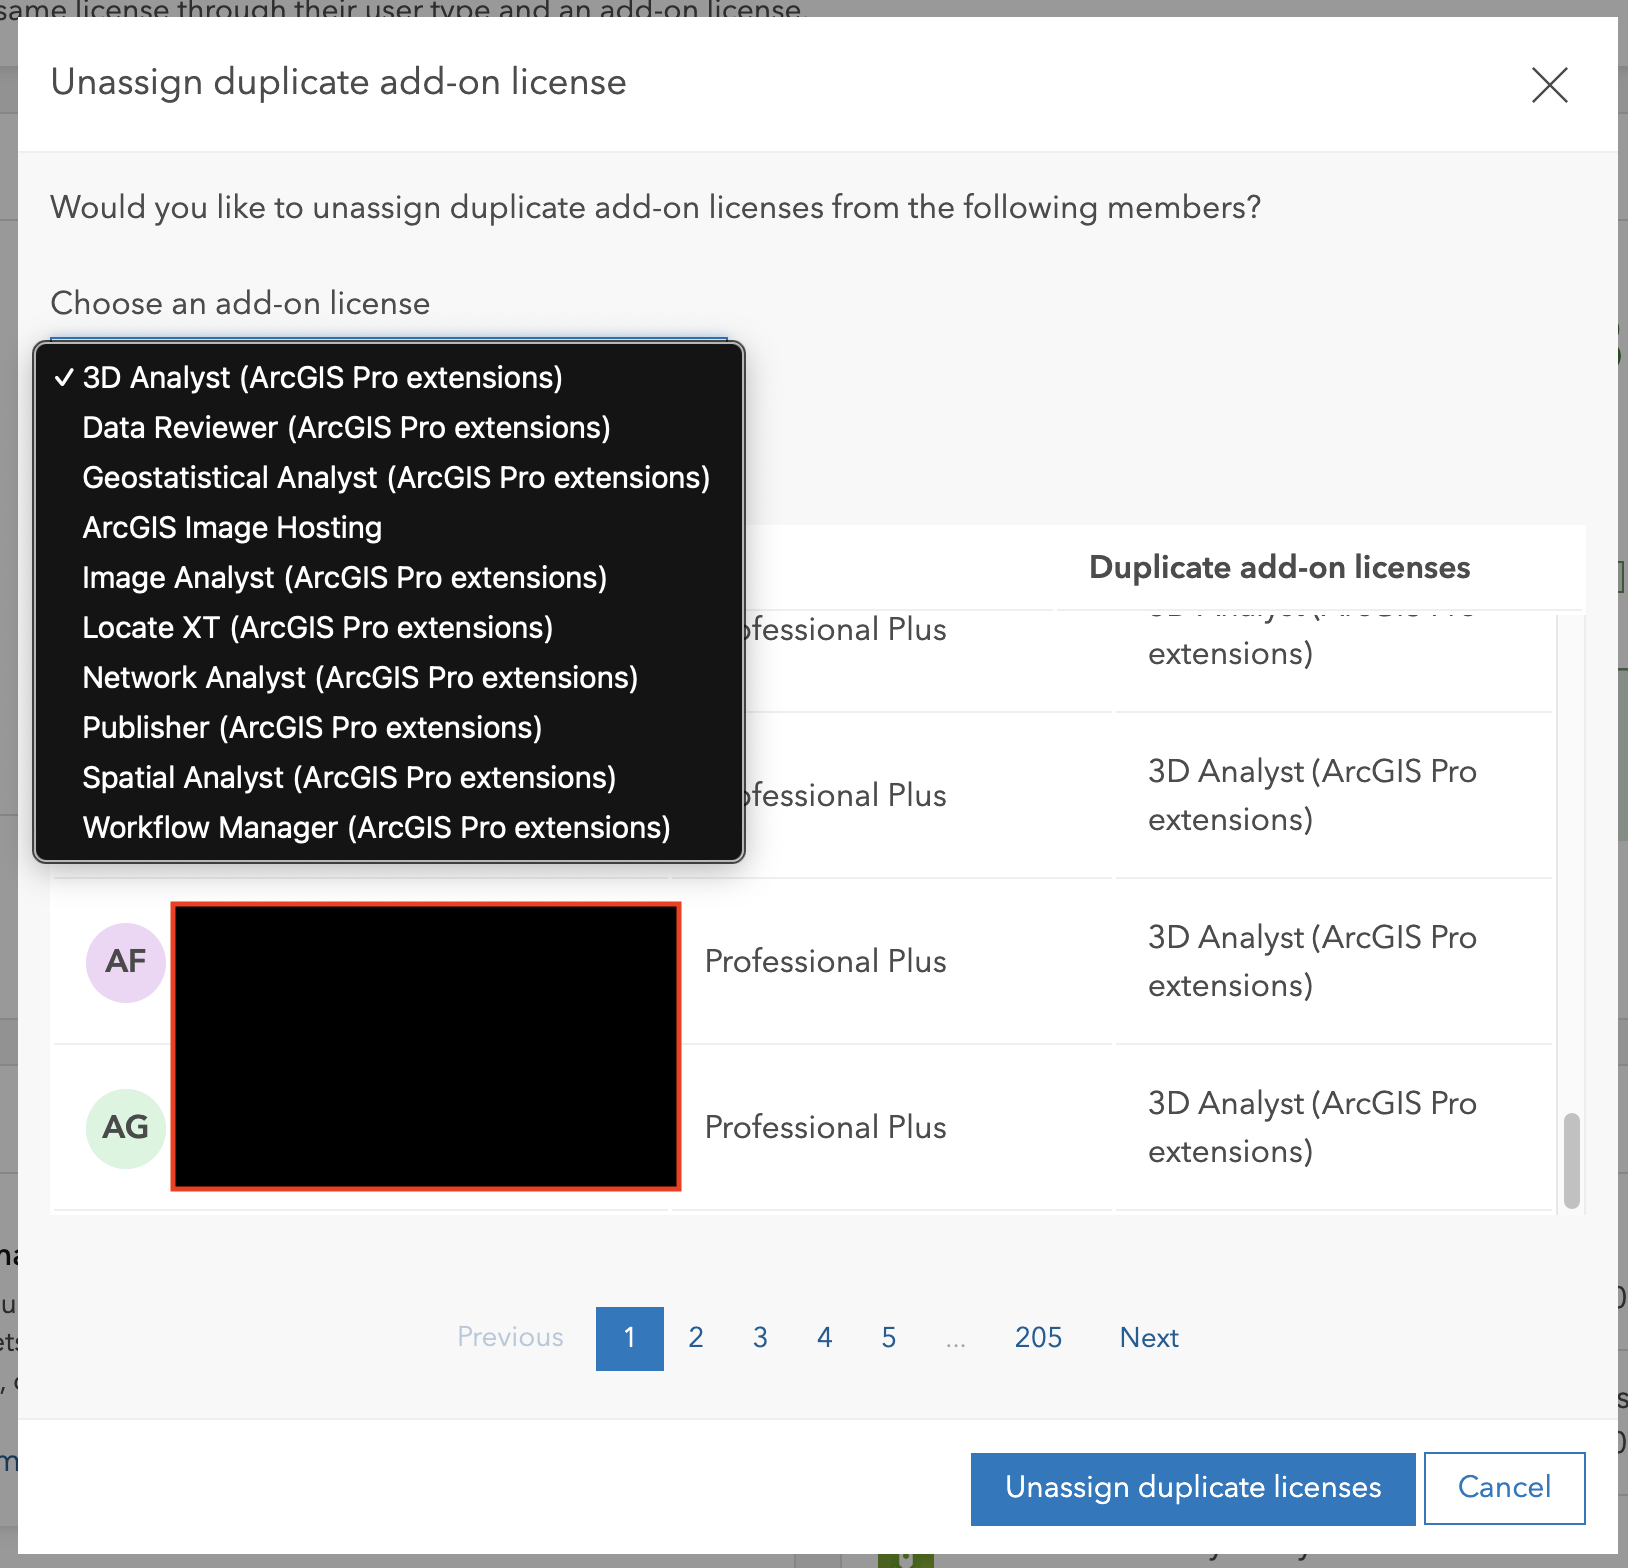Image resolution: width=1628 pixels, height=1568 pixels.
Task: Click Professional Plus in the AF row
Action: (x=825, y=961)
